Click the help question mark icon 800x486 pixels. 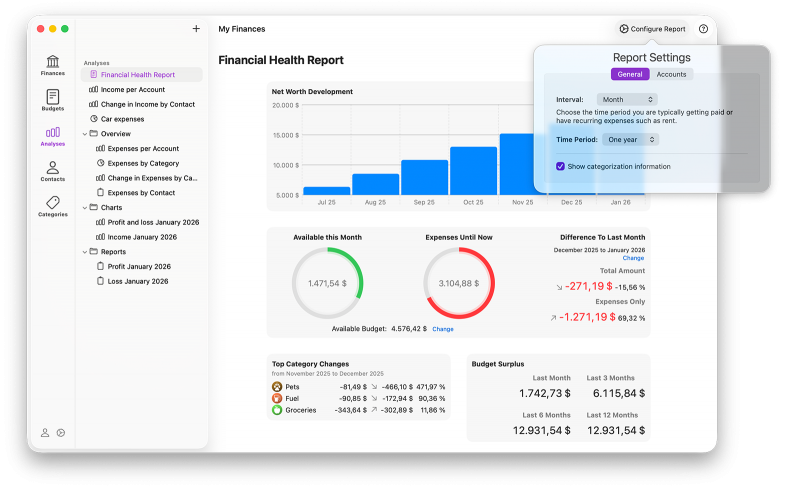point(703,29)
